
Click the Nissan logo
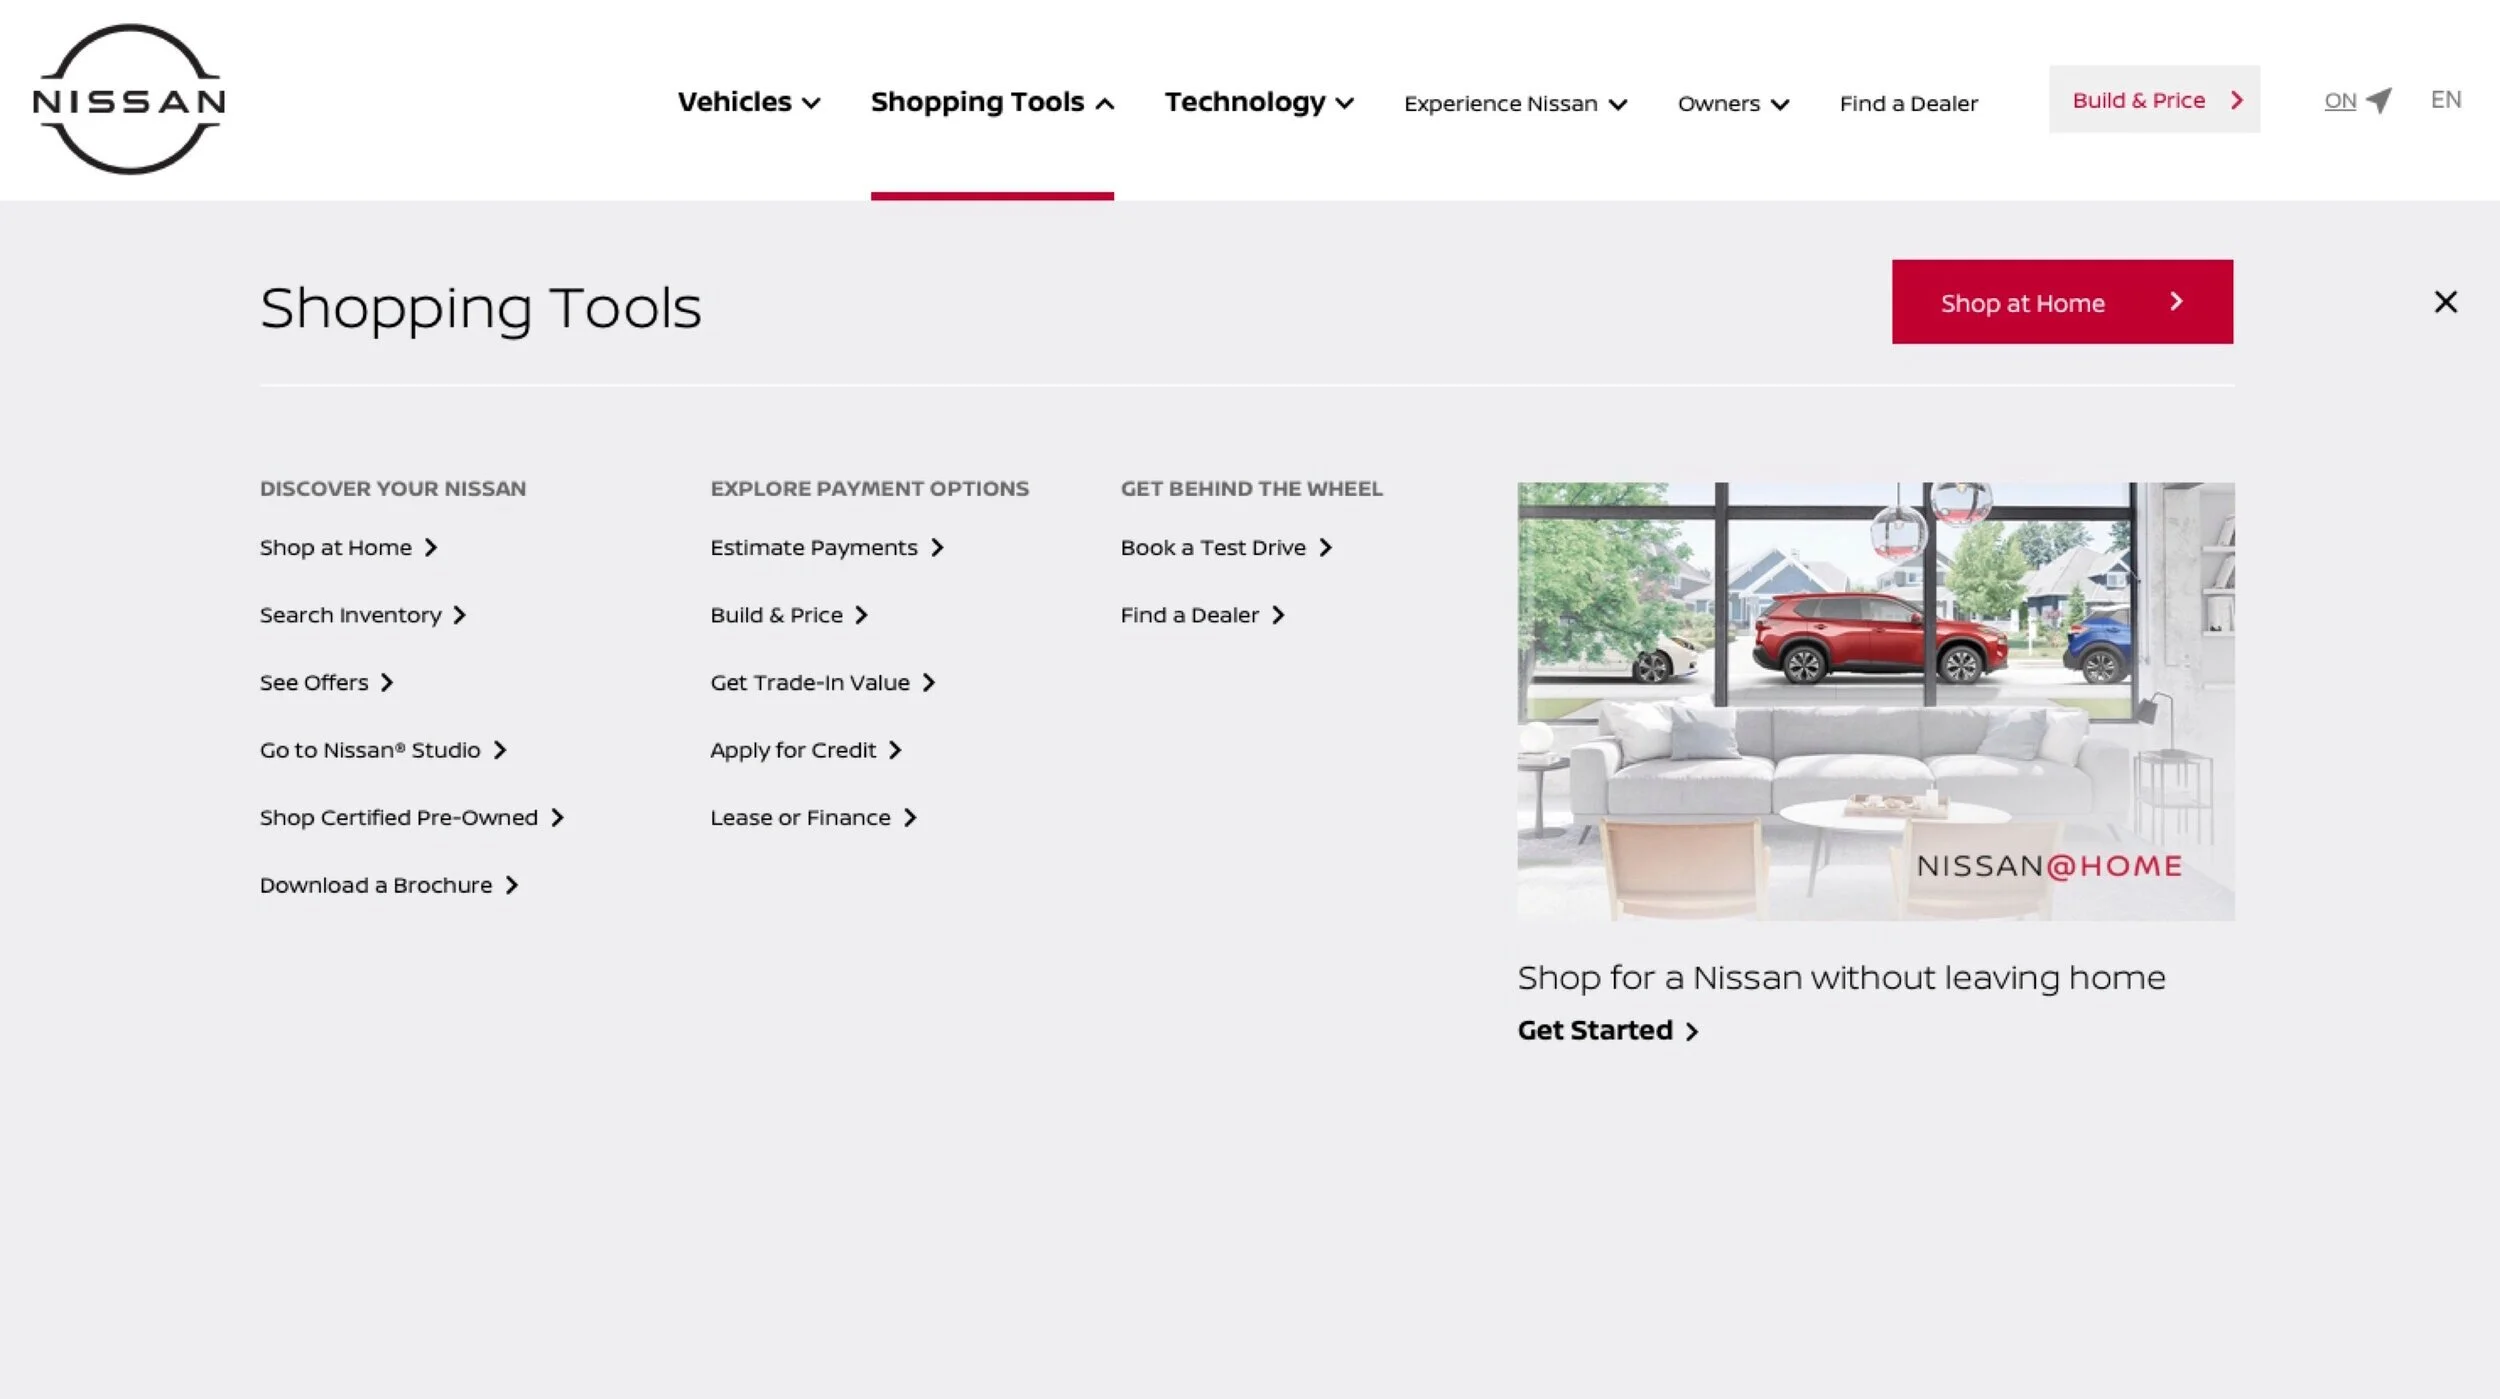coord(130,100)
